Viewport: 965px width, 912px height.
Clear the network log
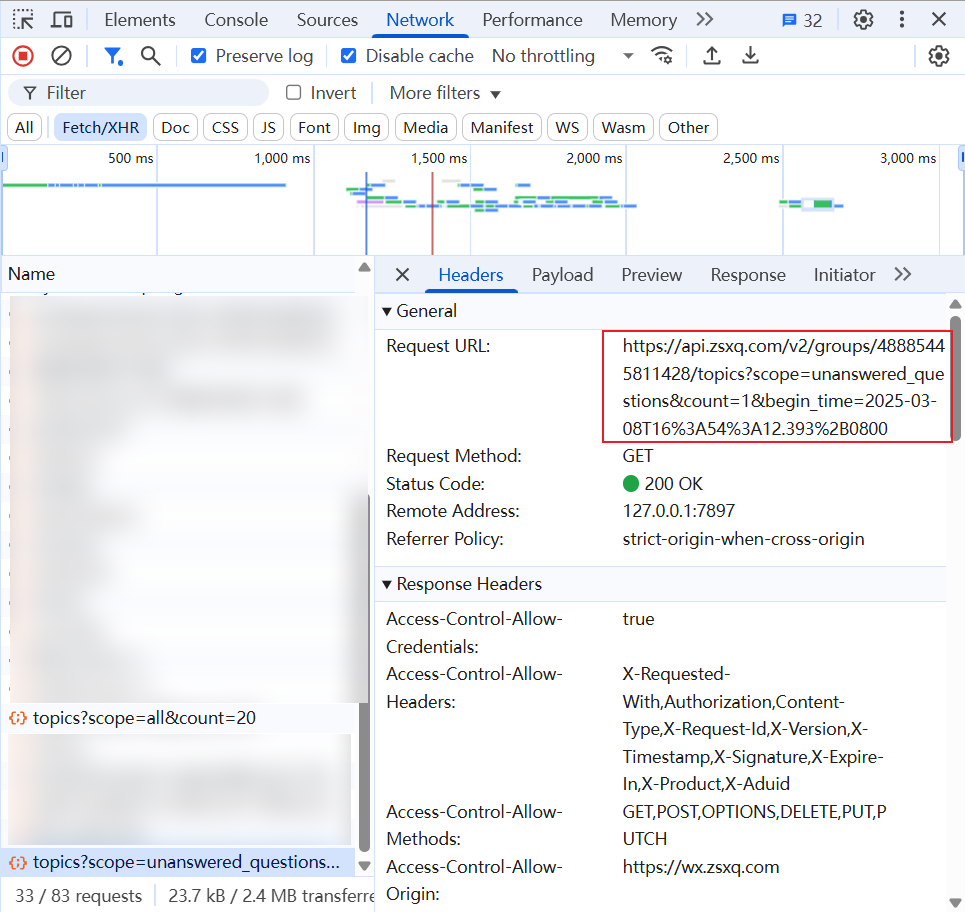pos(61,56)
